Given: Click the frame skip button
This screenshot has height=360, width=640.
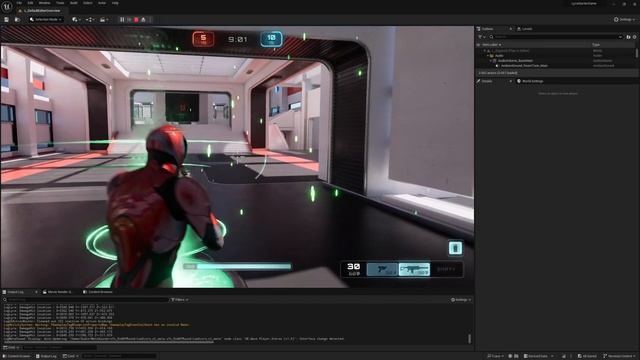Looking at the screenshot, I should click(129, 20).
